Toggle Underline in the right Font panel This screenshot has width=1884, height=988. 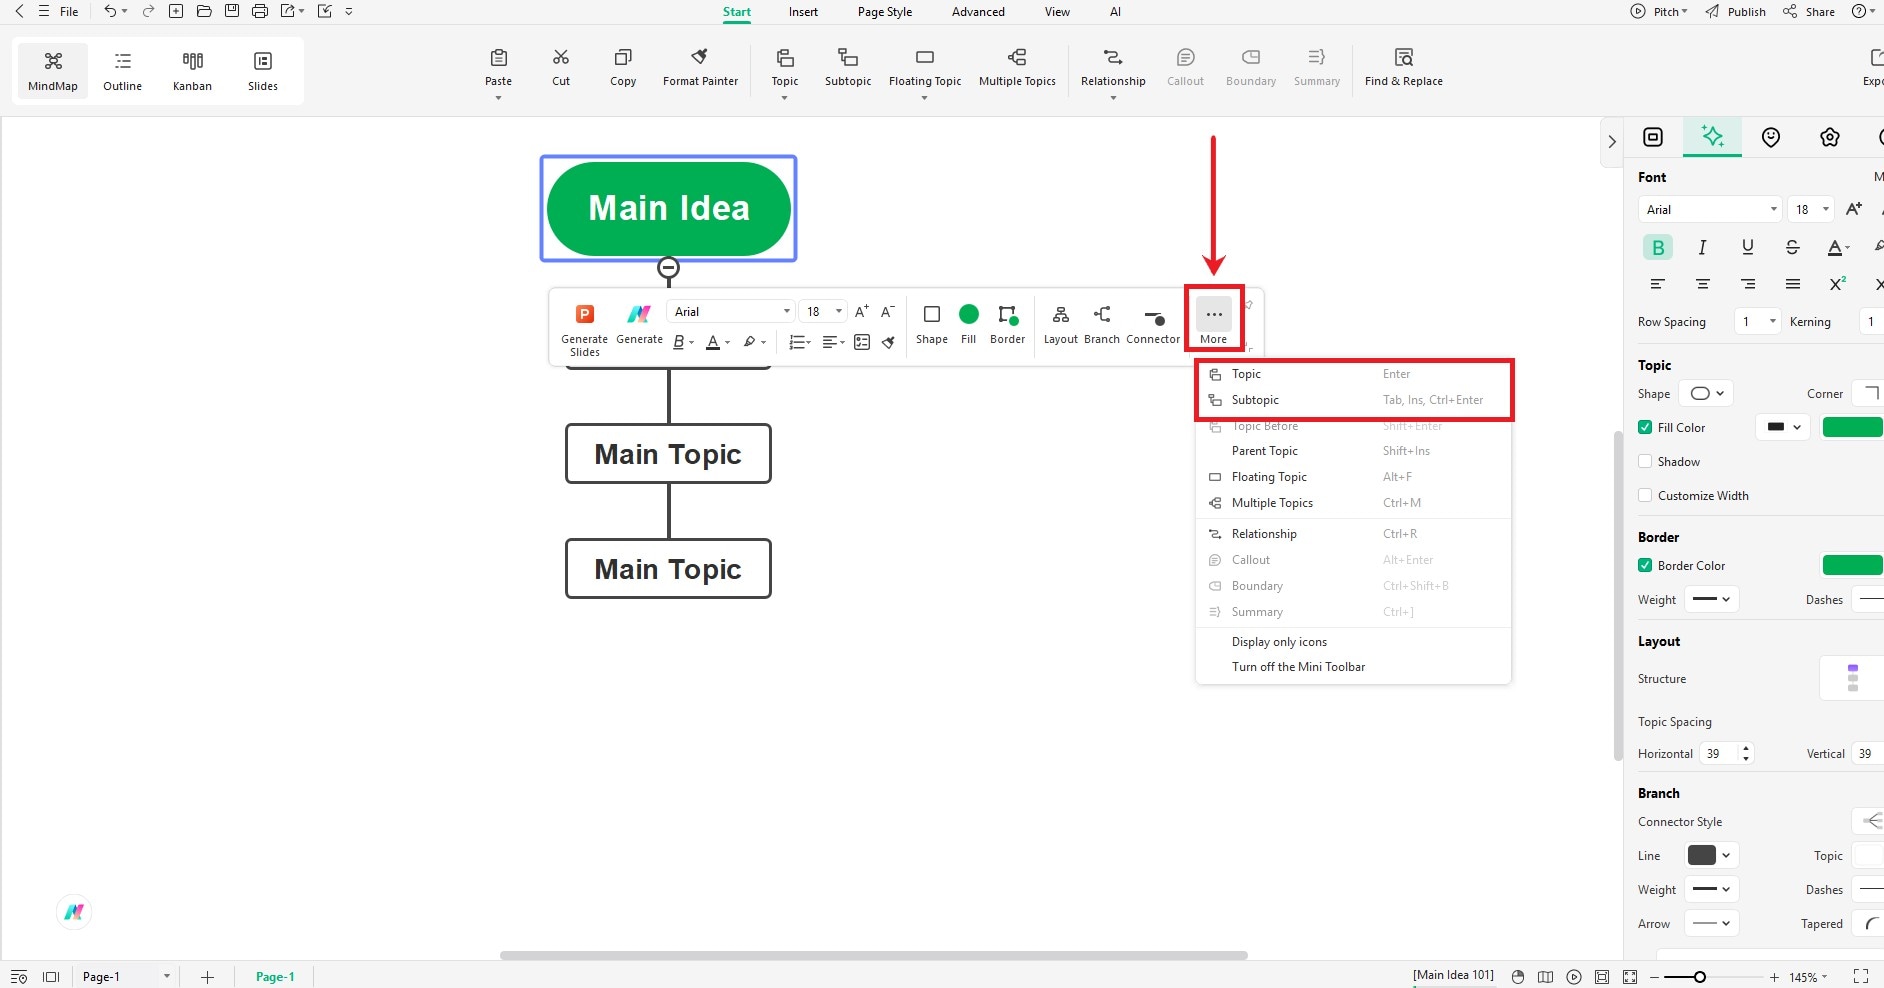tap(1747, 247)
